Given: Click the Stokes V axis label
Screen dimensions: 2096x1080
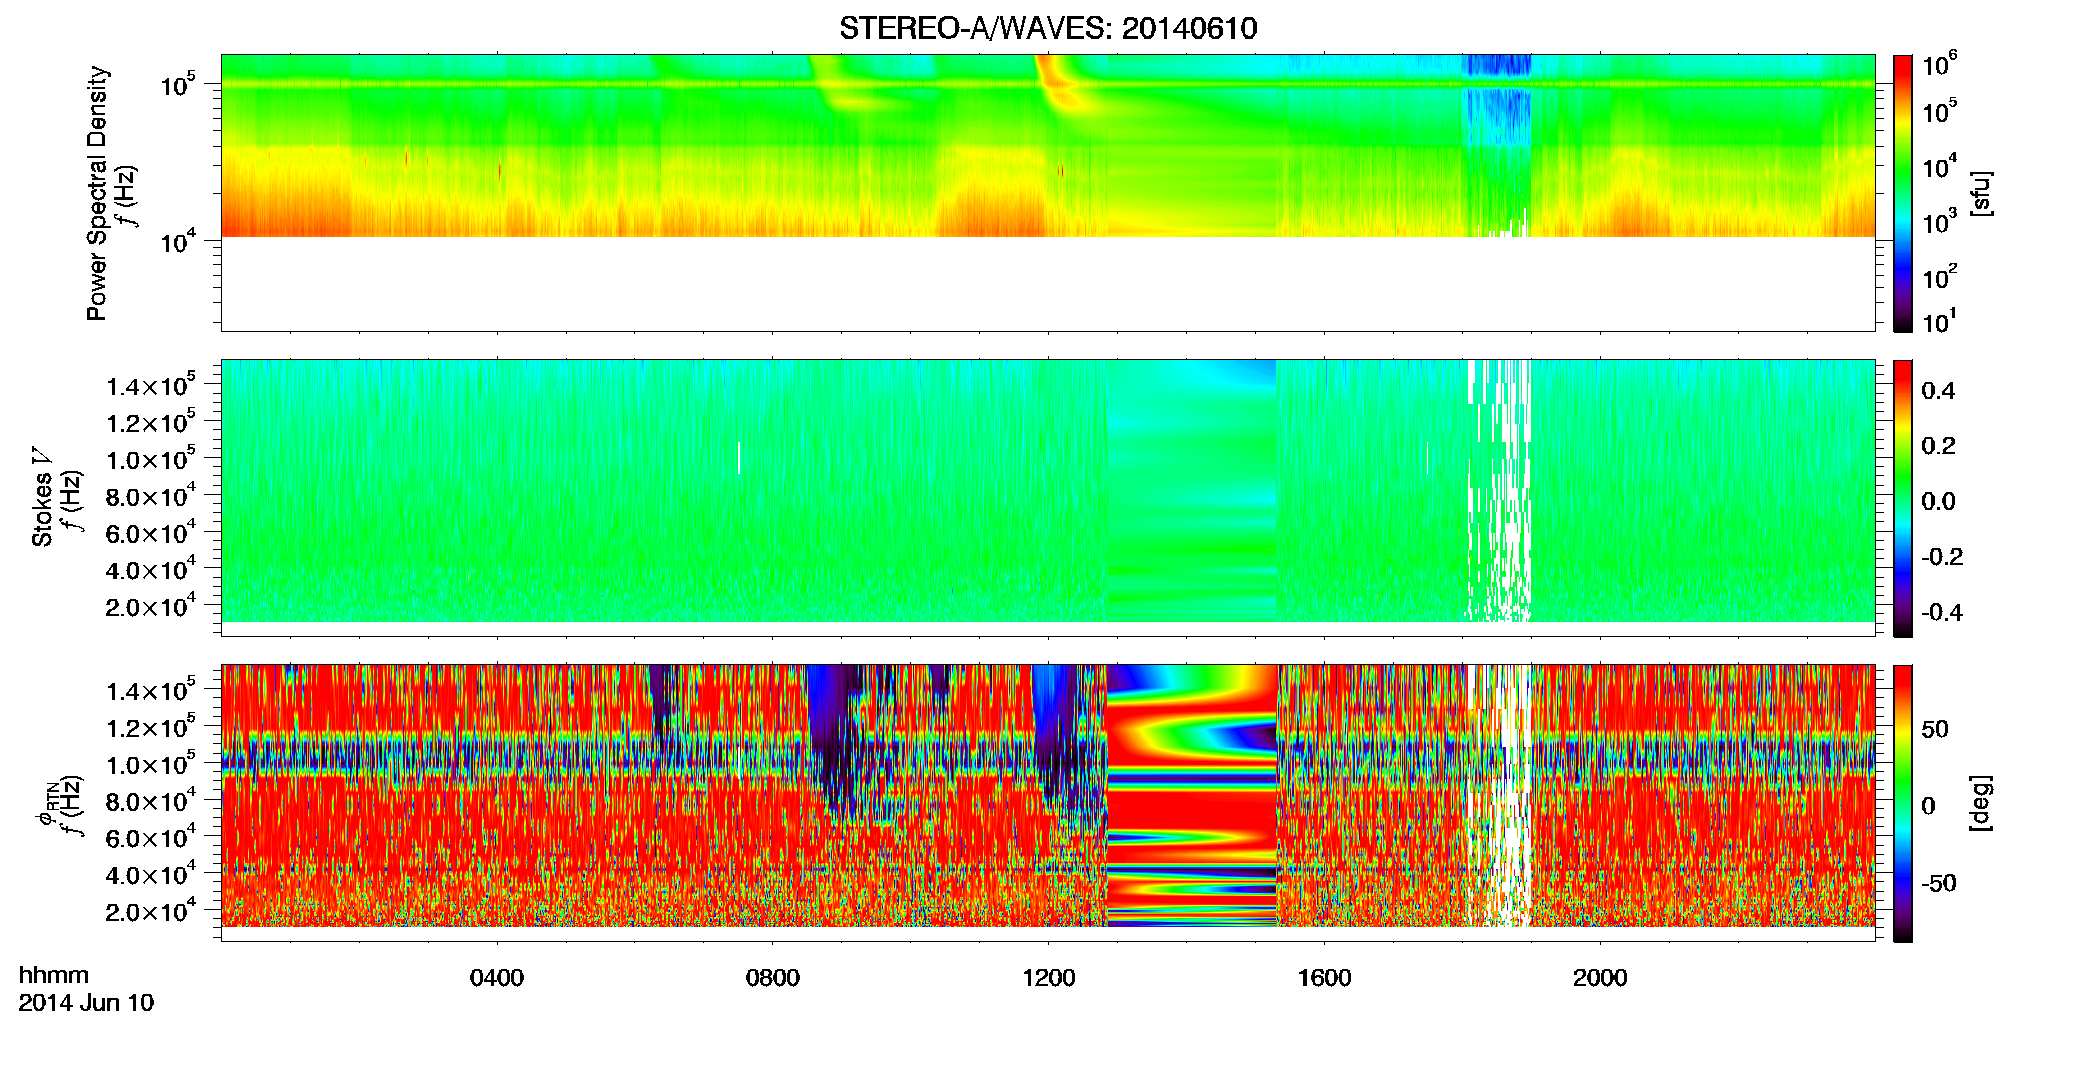Looking at the screenshot, I should coord(42,497).
